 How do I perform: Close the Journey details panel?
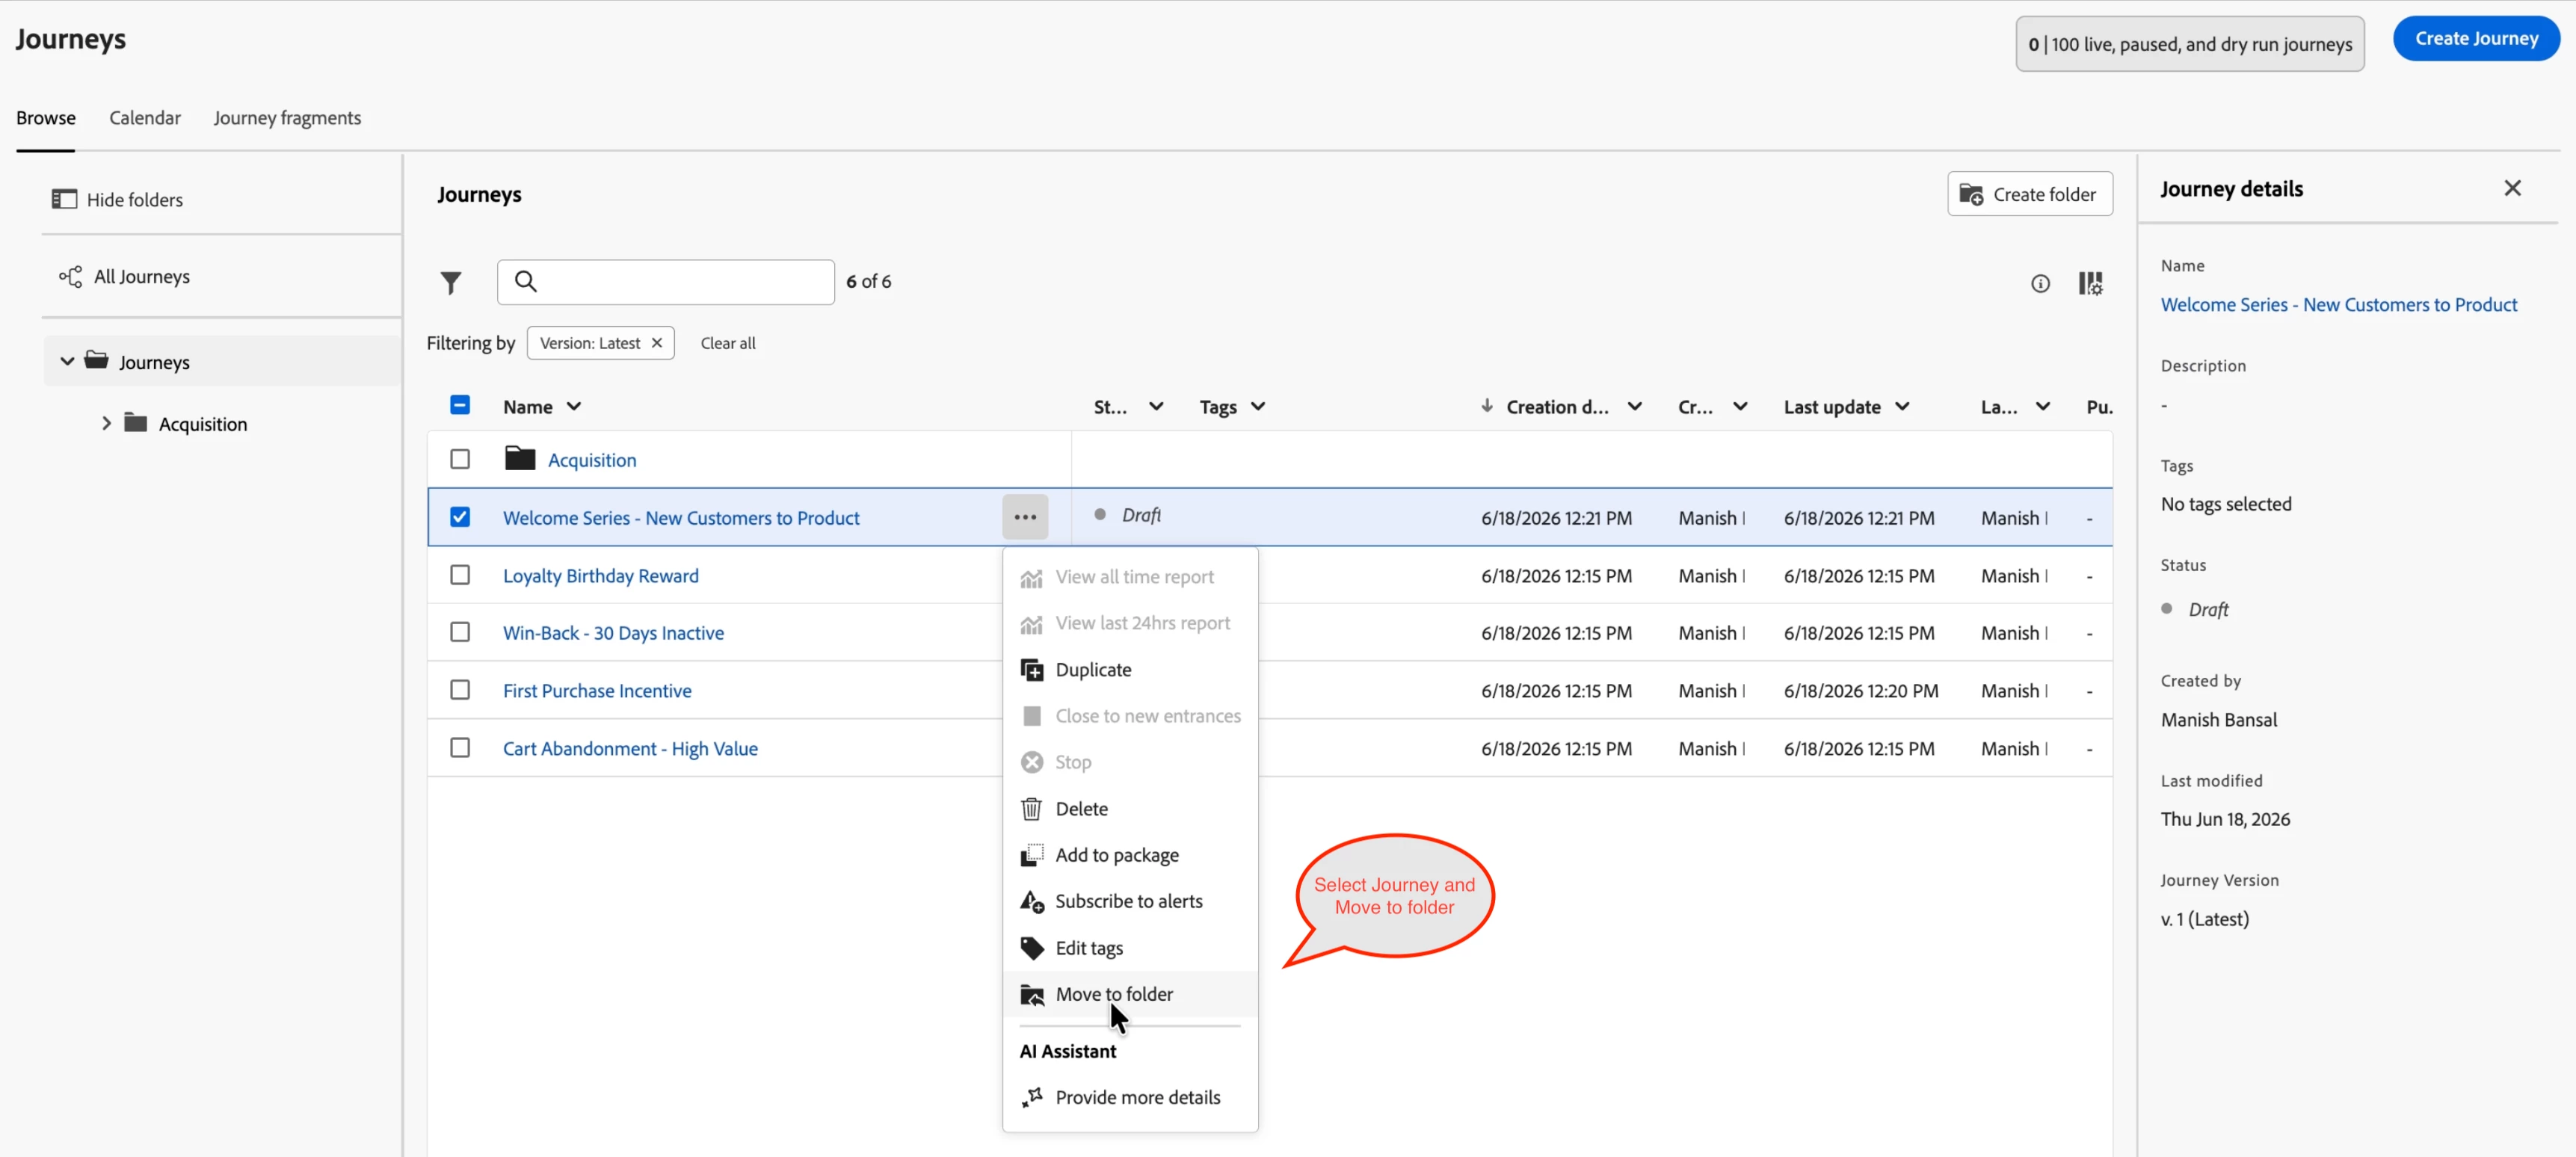2512,188
